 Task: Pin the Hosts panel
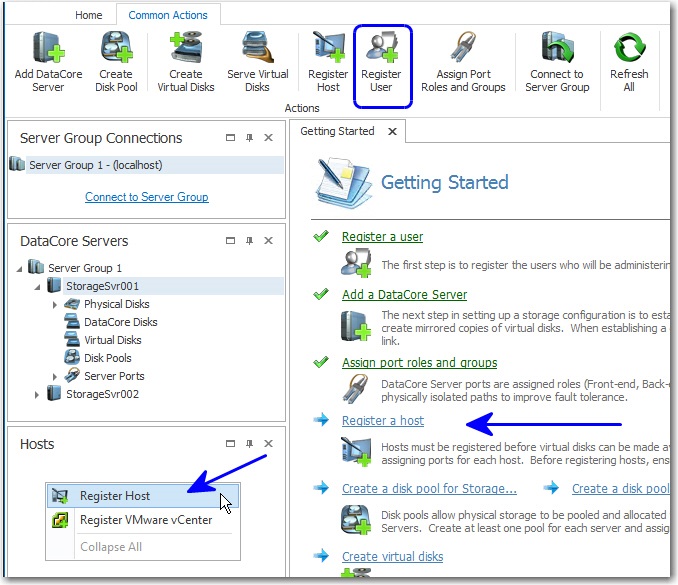249,443
